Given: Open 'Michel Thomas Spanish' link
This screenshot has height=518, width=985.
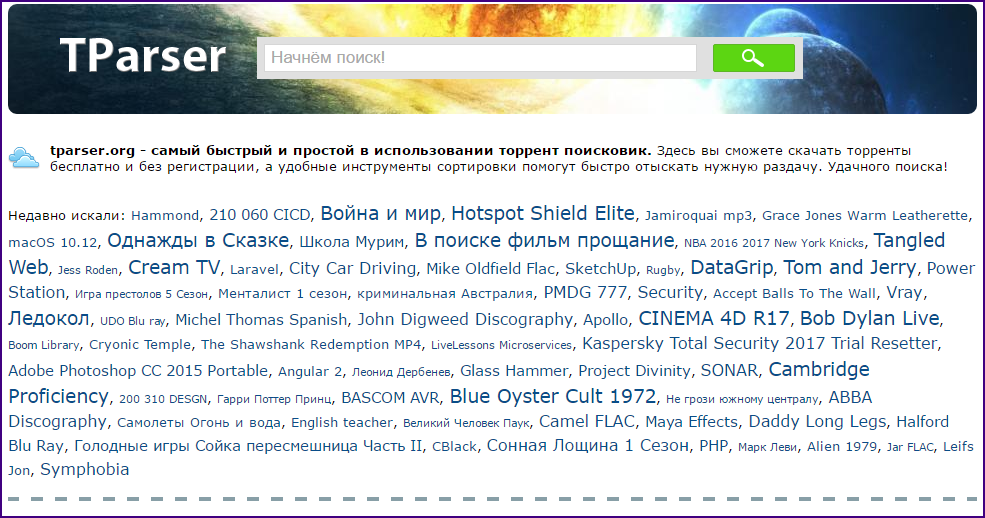Looking at the screenshot, I should (261, 320).
